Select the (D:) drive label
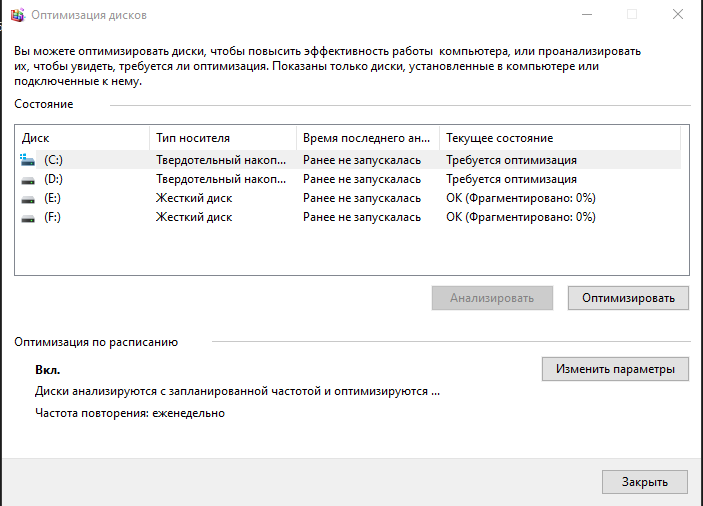Image resolution: width=703 pixels, height=506 pixels. [53, 179]
